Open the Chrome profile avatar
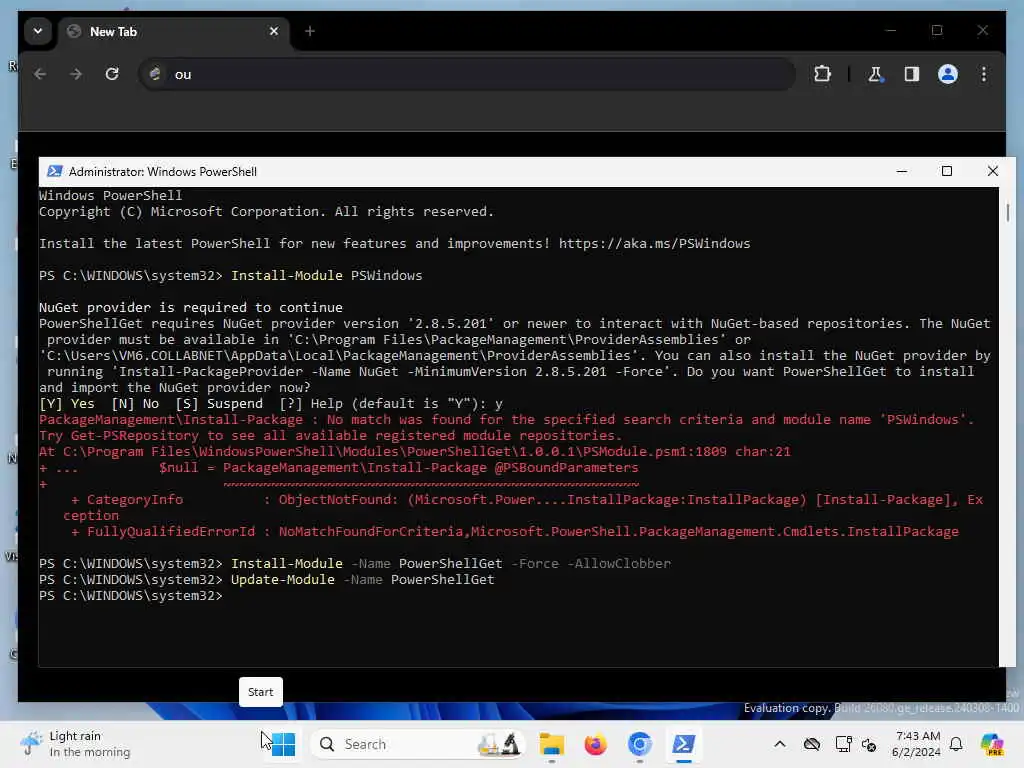Image resolution: width=1024 pixels, height=768 pixels. click(x=948, y=74)
